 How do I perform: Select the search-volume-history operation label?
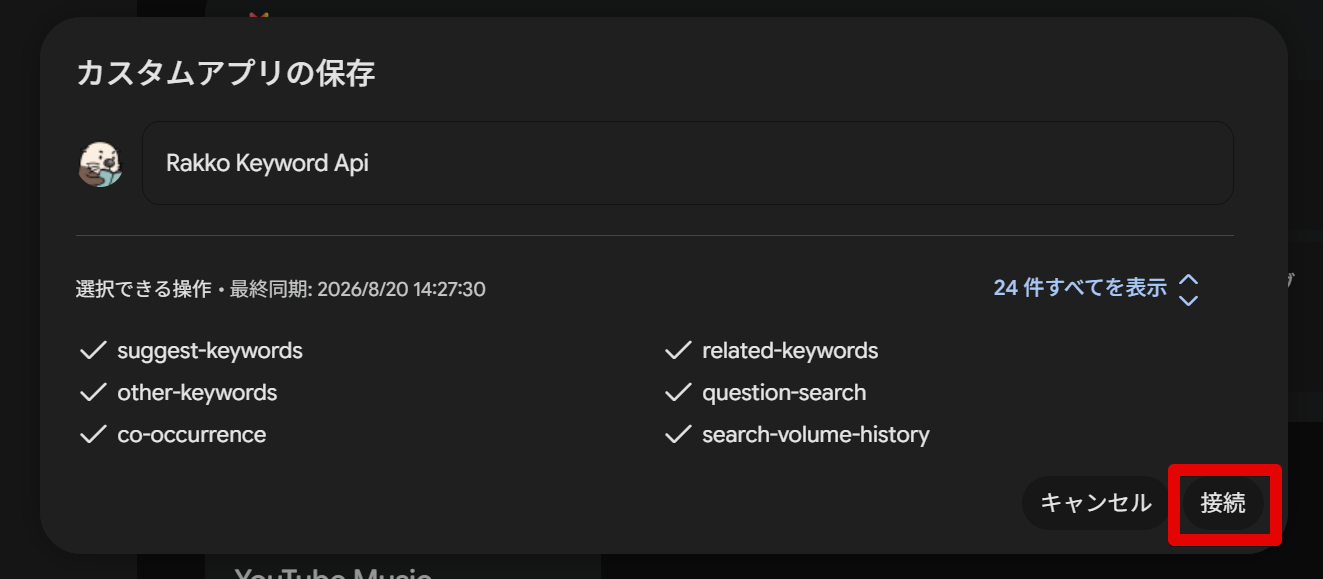pos(816,435)
